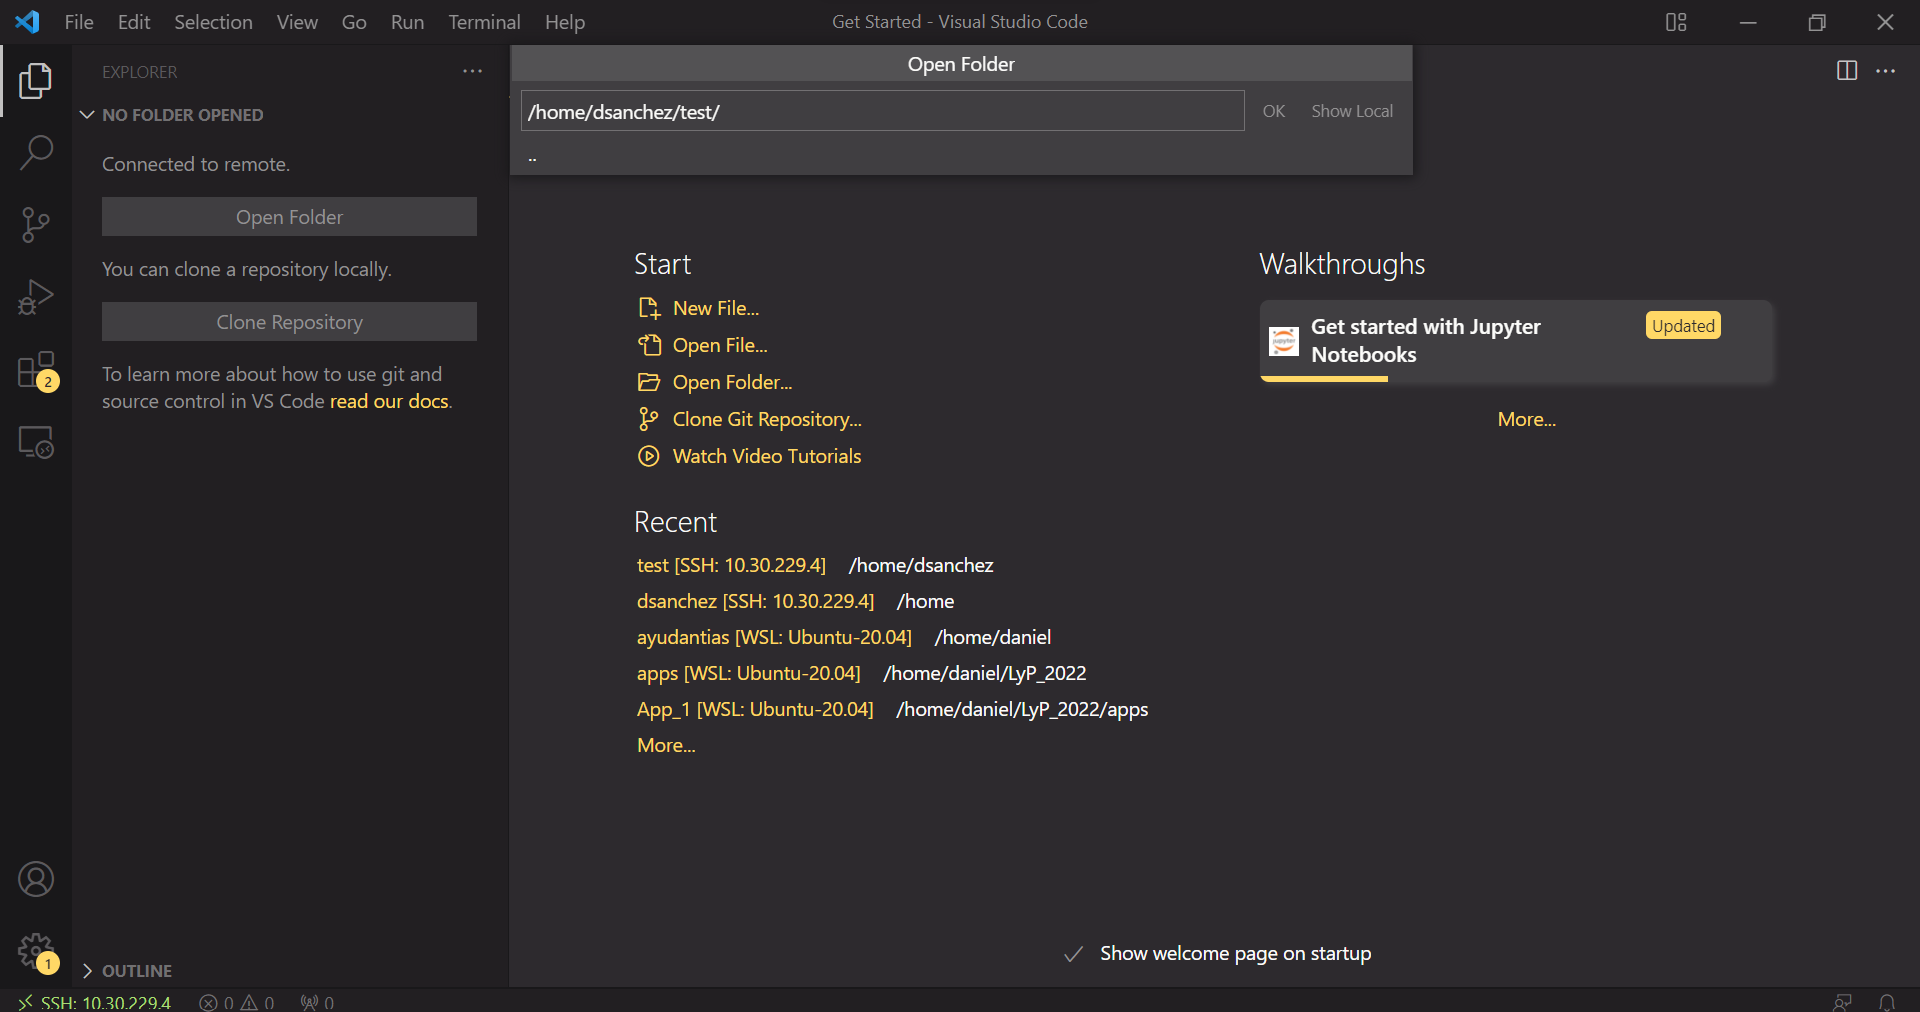Open the Explorer view in activity bar
The image size is (1920, 1012).
[x=36, y=81]
